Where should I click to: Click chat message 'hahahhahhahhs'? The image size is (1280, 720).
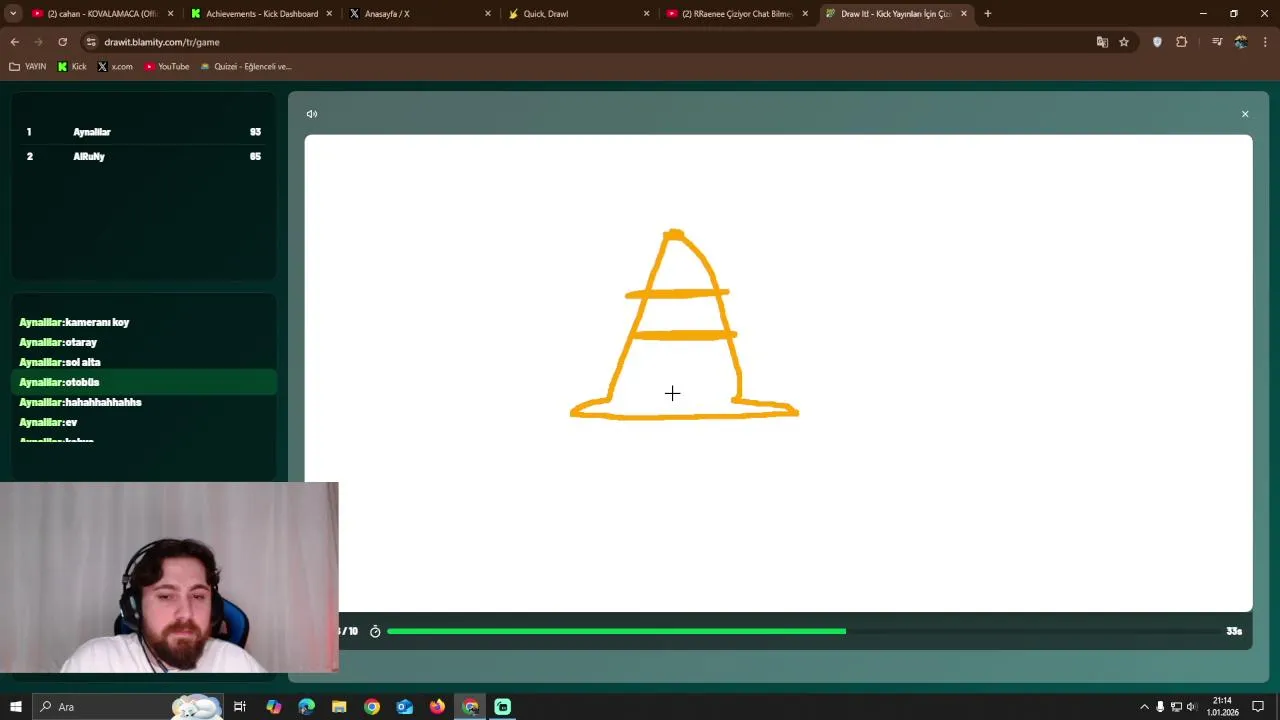[x=103, y=402]
